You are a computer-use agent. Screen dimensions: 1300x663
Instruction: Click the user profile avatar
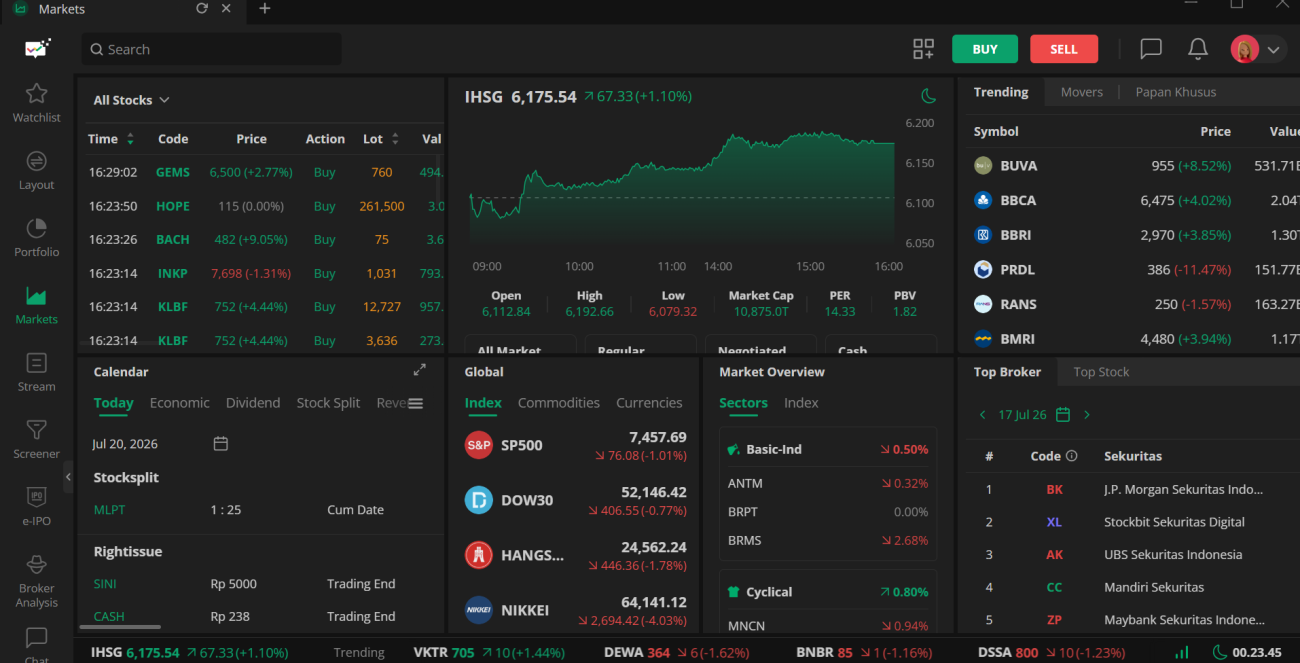point(1245,49)
